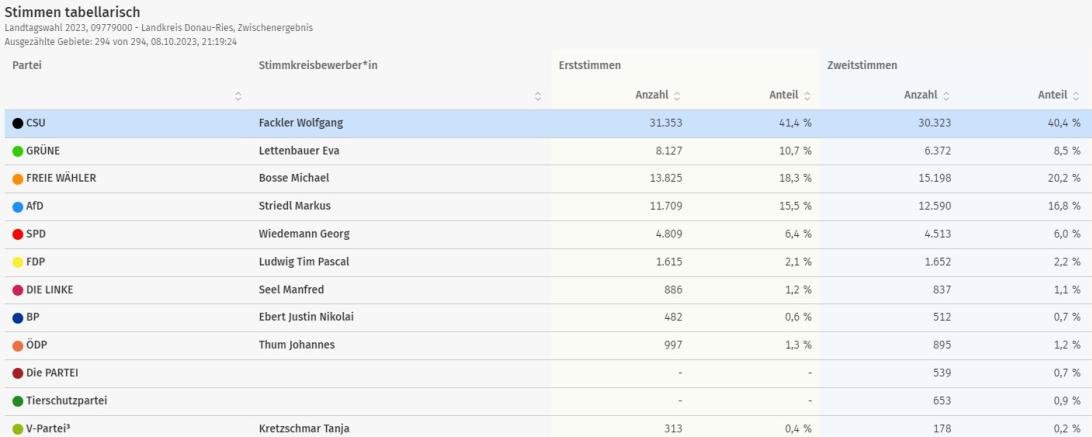Select the SPD party name
Image resolution: width=1092 pixels, height=437 pixels.
[36, 234]
